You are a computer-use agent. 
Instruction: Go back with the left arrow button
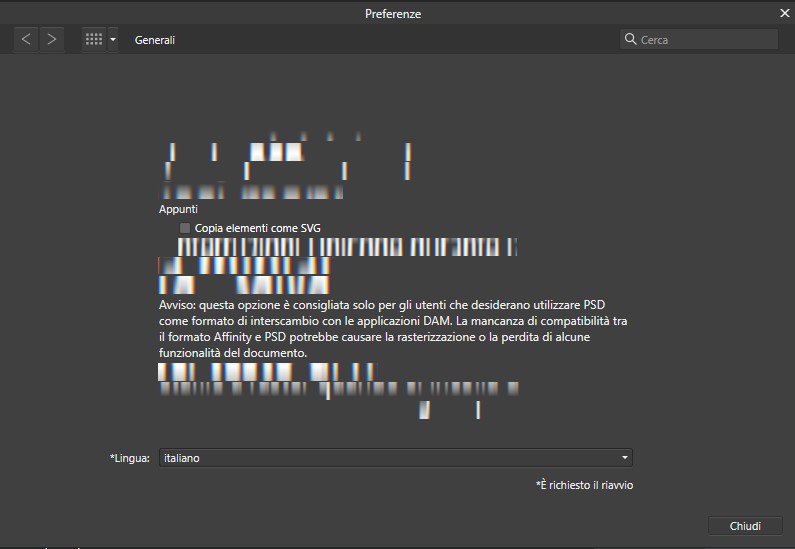coord(26,39)
